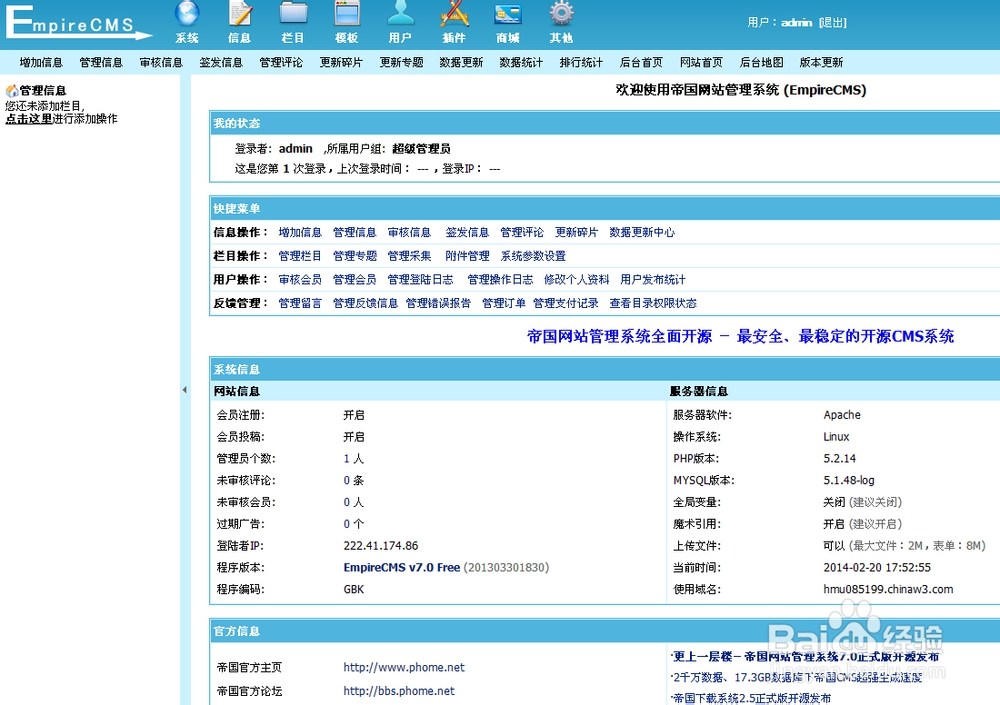Open 管理评论 in the quick menu
The width and height of the screenshot is (1000, 705).
click(x=522, y=232)
